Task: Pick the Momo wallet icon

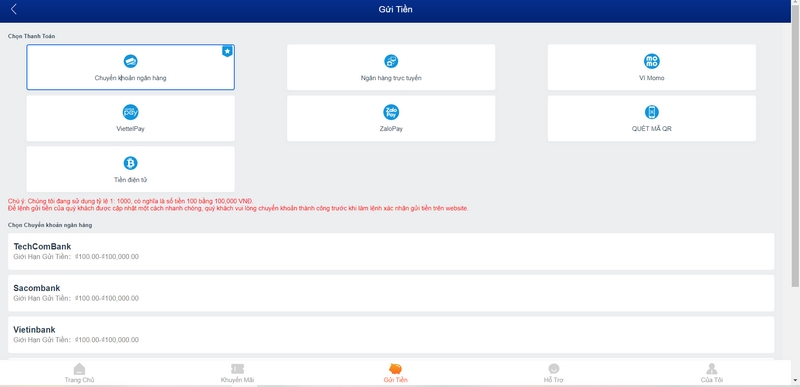Action: pos(652,61)
